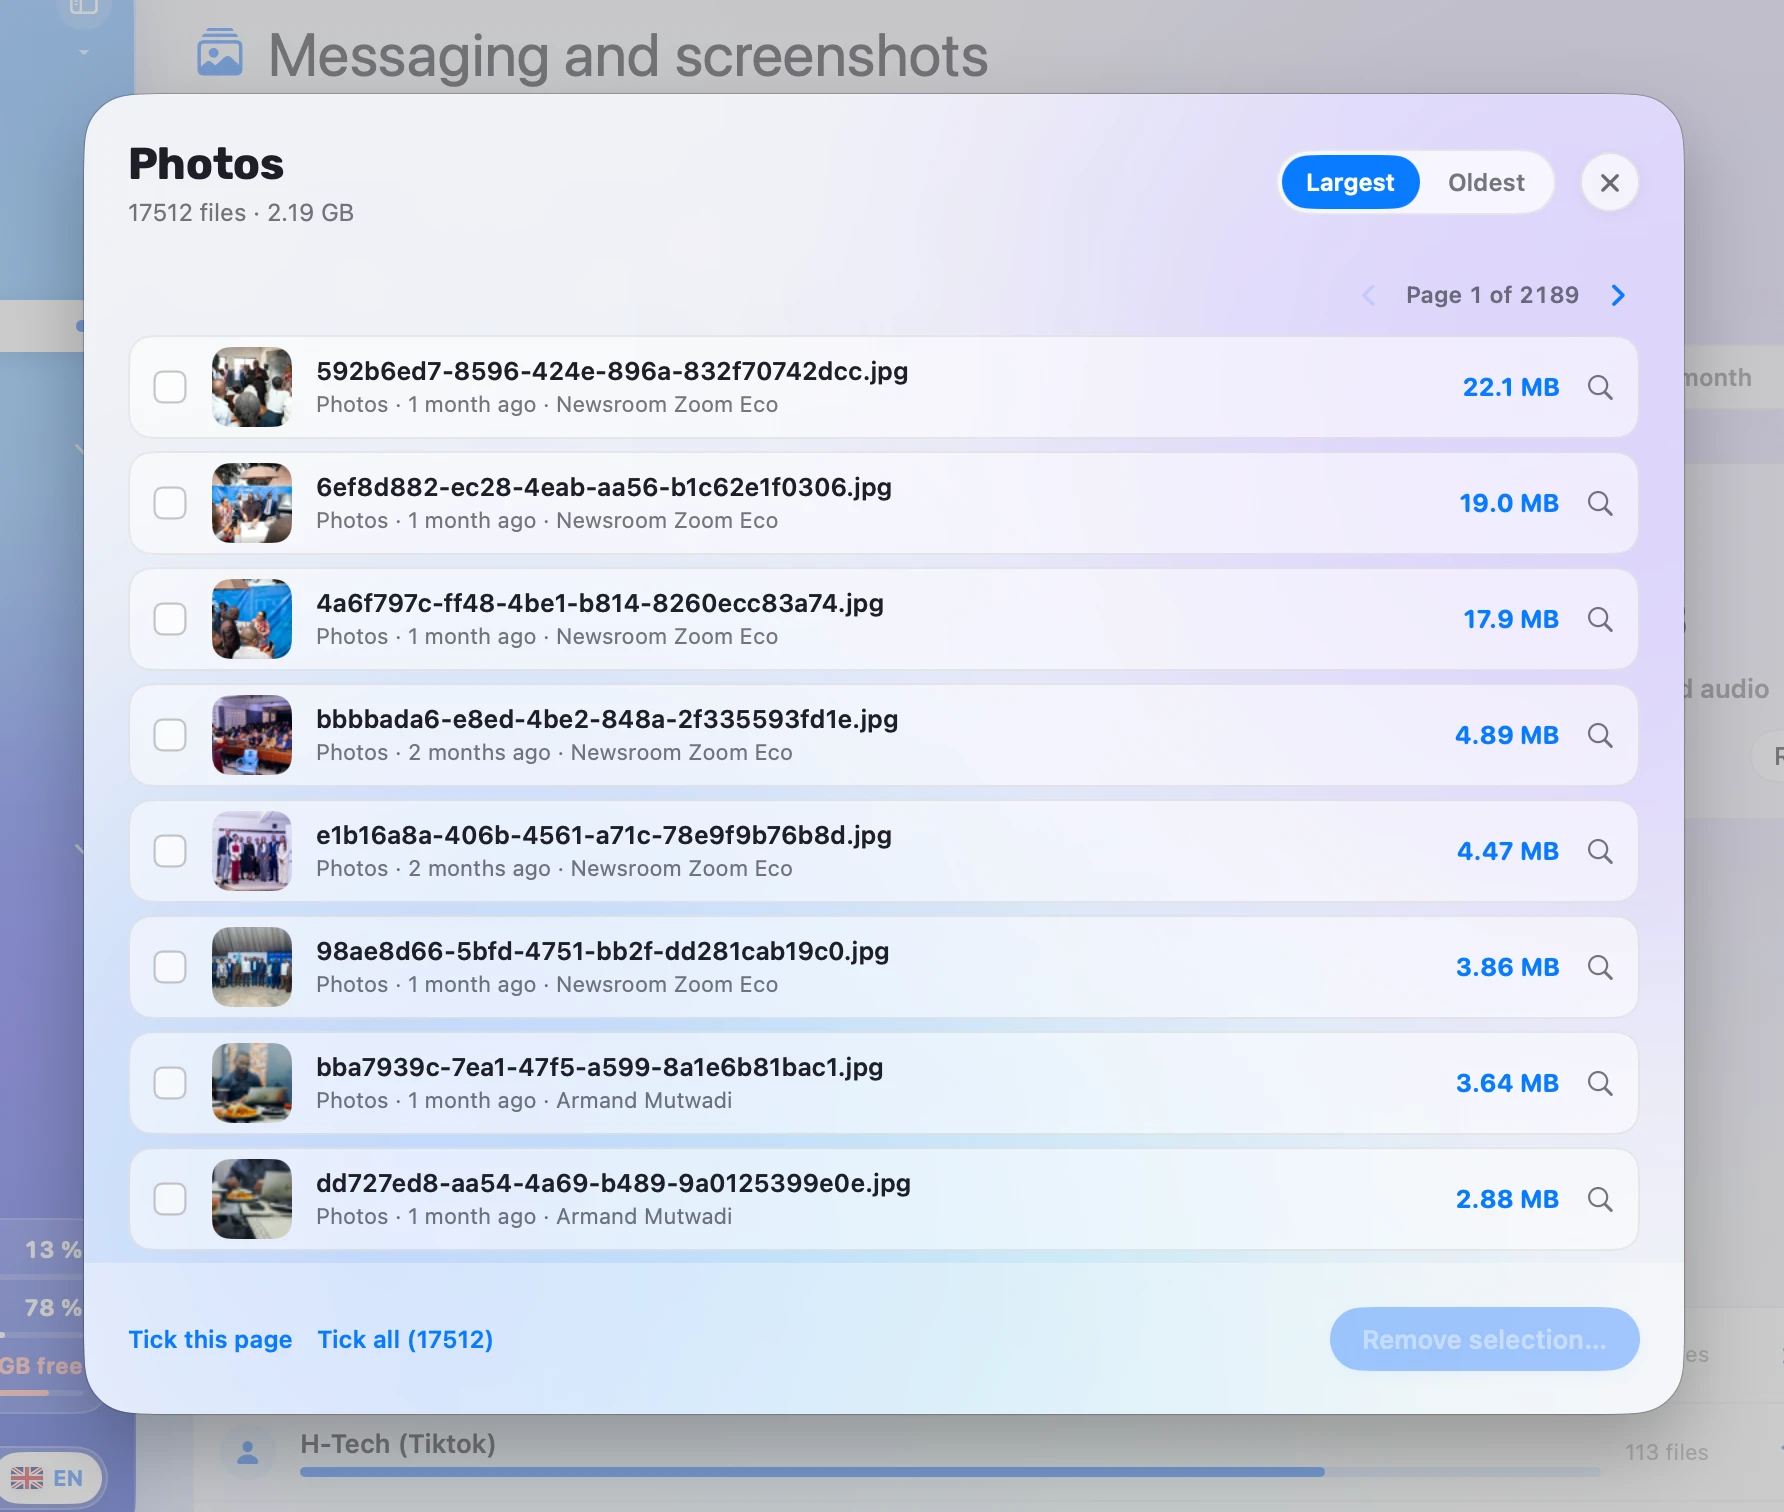Tick checkbox for bba7939c-7ea1 photo
This screenshot has width=1784, height=1512.
point(170,1083)
